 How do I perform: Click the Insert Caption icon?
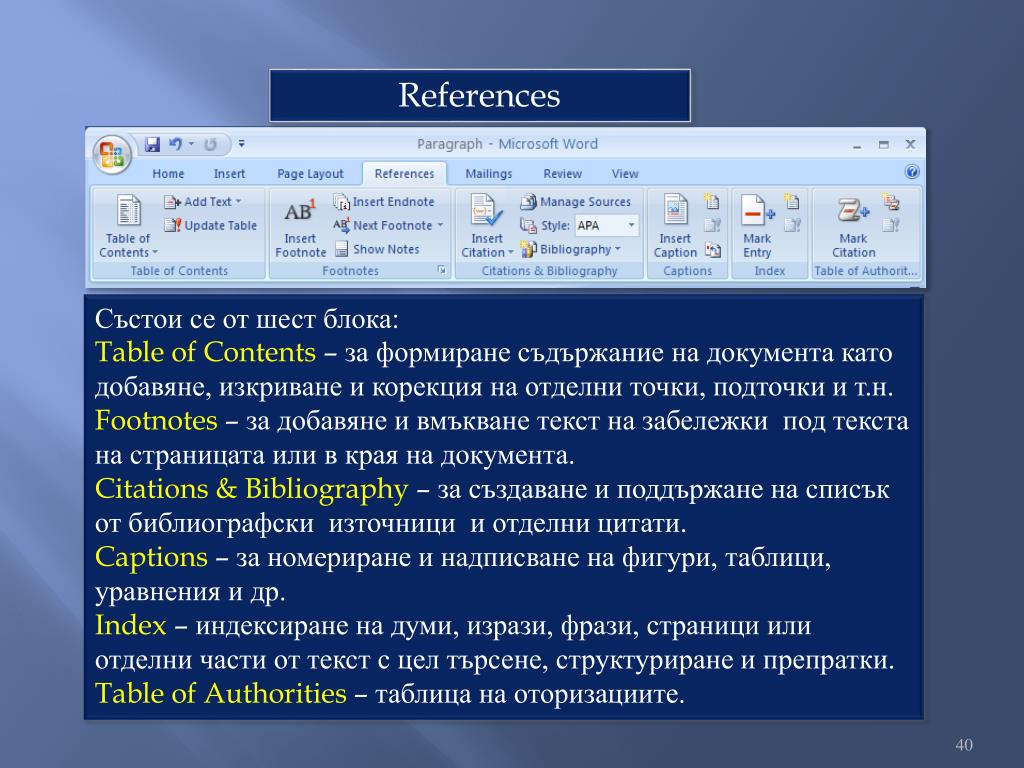pos(675,210)
